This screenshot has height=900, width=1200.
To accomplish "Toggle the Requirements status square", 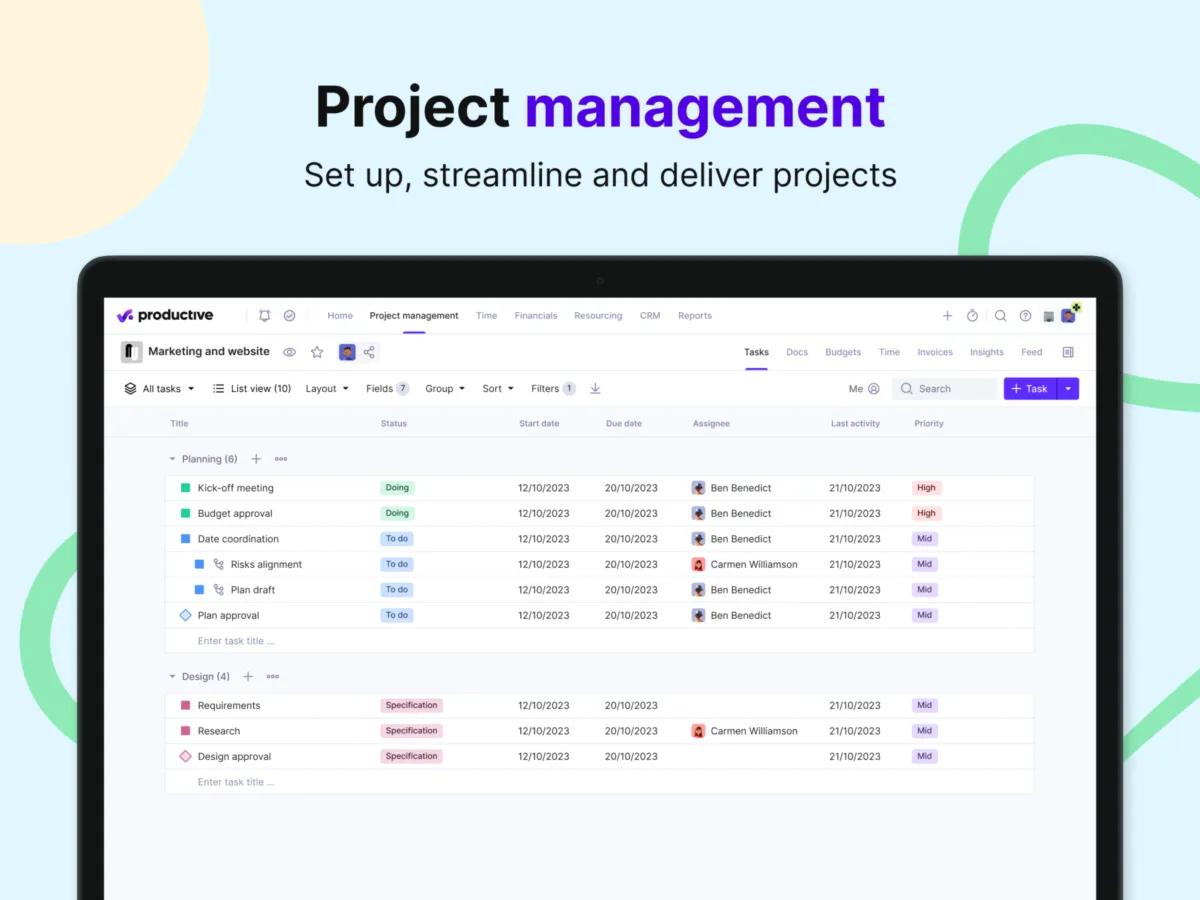I will tap(185, 706).
